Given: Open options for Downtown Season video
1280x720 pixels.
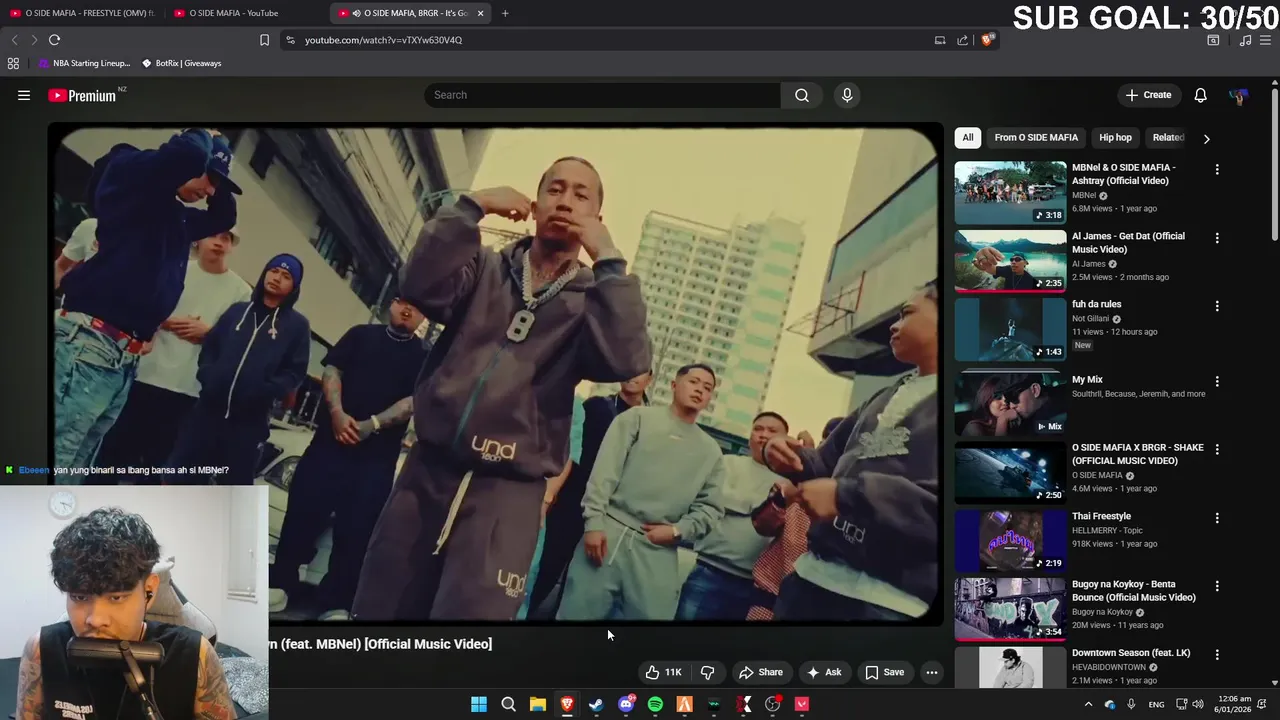Looking at the screenshot, I should (x=1217, y=654).
